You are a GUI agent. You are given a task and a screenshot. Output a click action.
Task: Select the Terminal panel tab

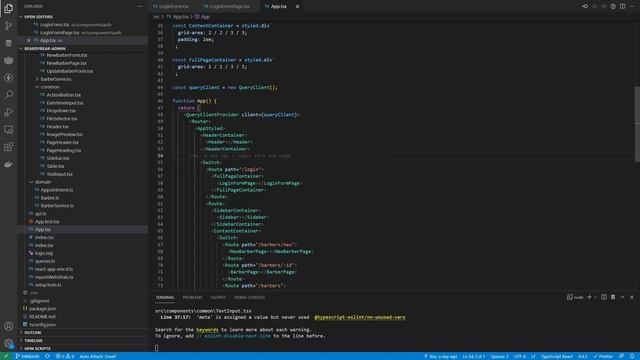[165, 298]
